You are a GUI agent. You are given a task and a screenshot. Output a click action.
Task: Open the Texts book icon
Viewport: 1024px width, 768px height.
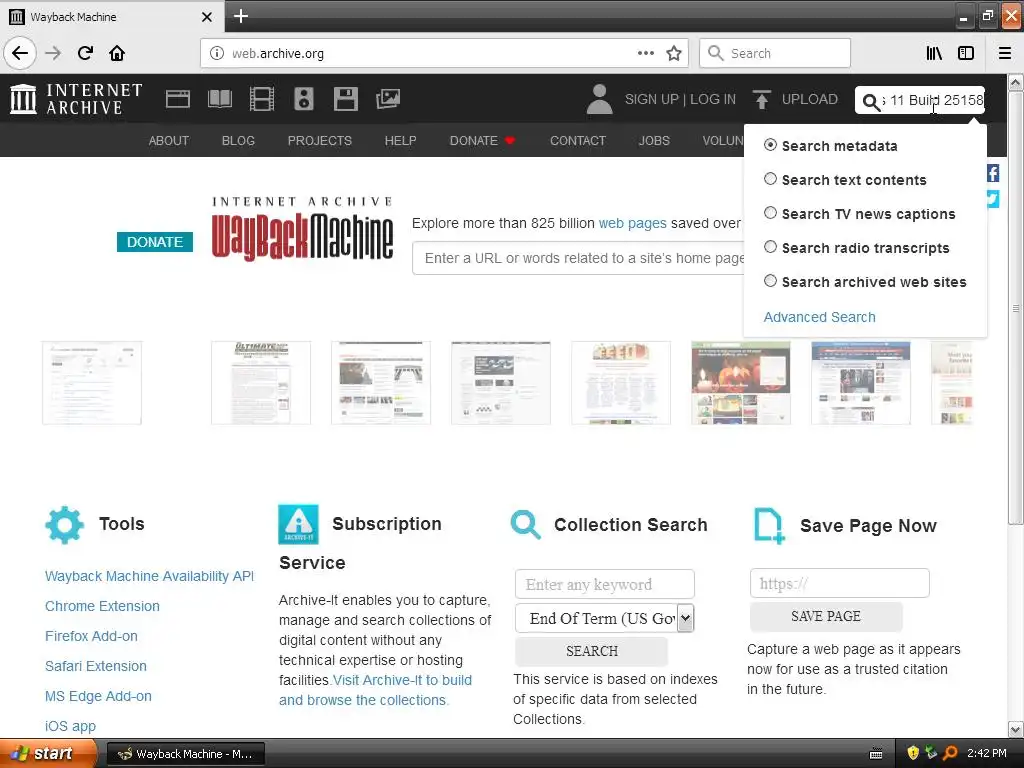point(219,99)
